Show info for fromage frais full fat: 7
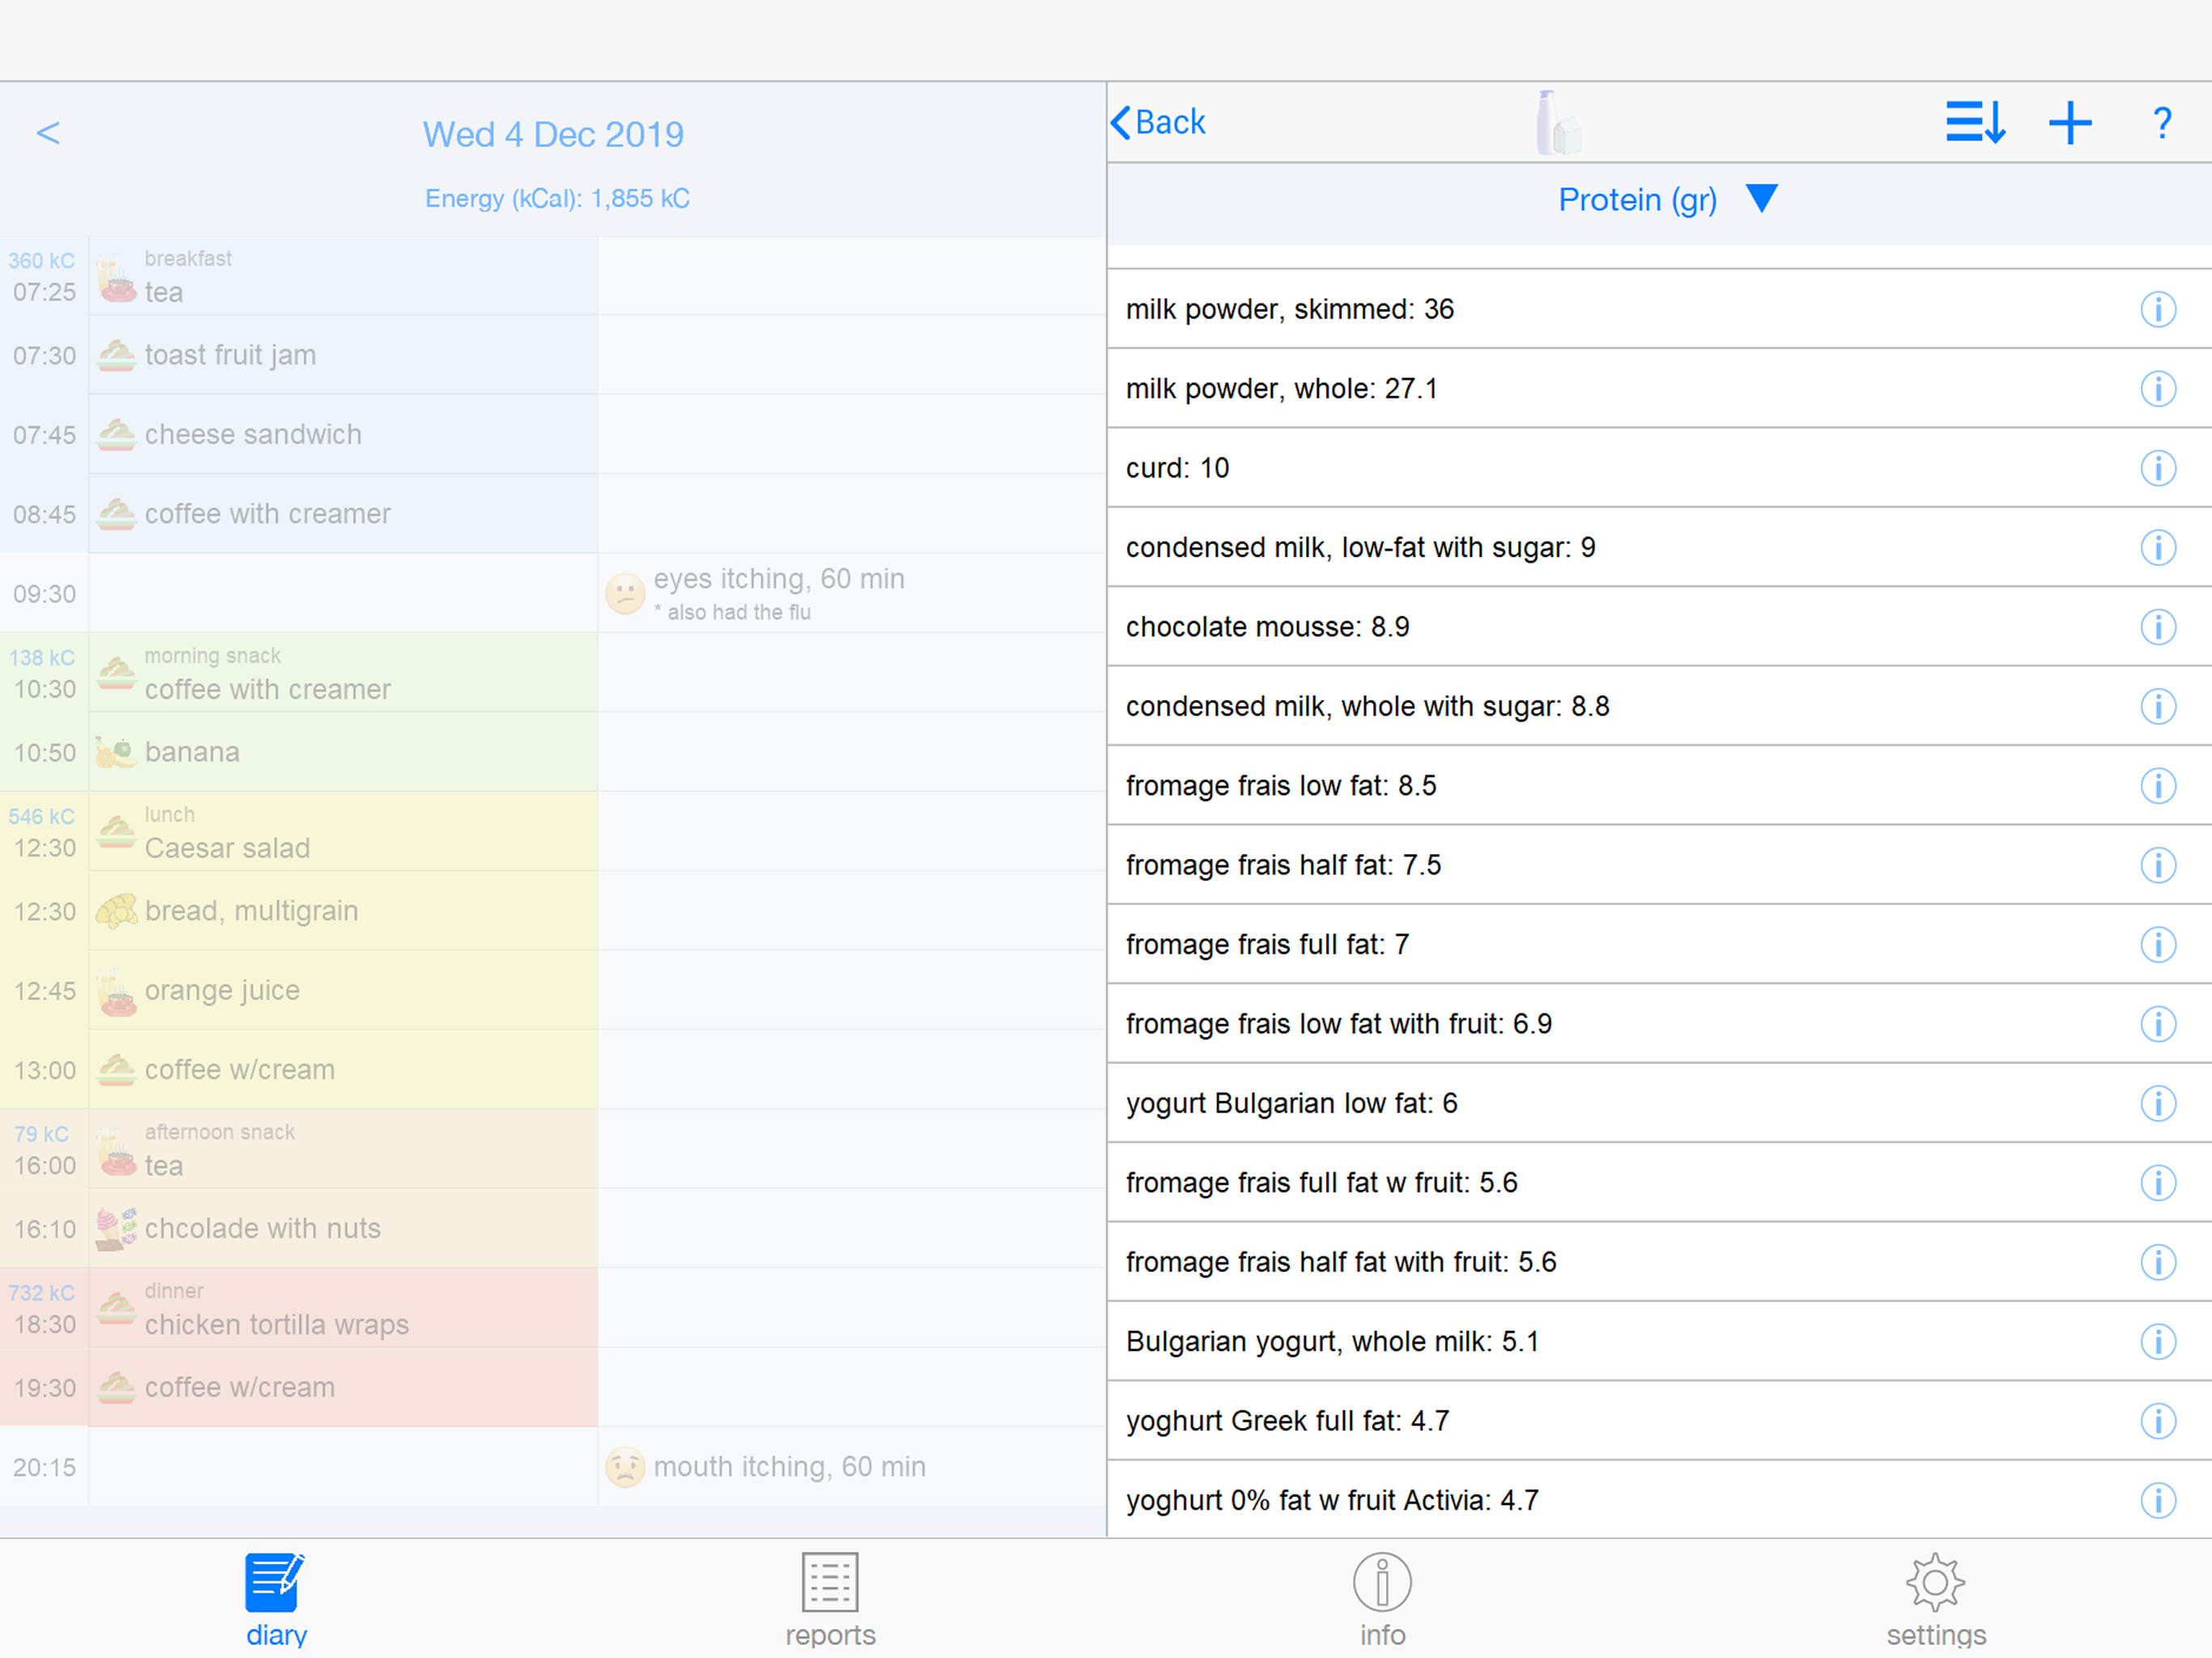 click(2158, 944)
